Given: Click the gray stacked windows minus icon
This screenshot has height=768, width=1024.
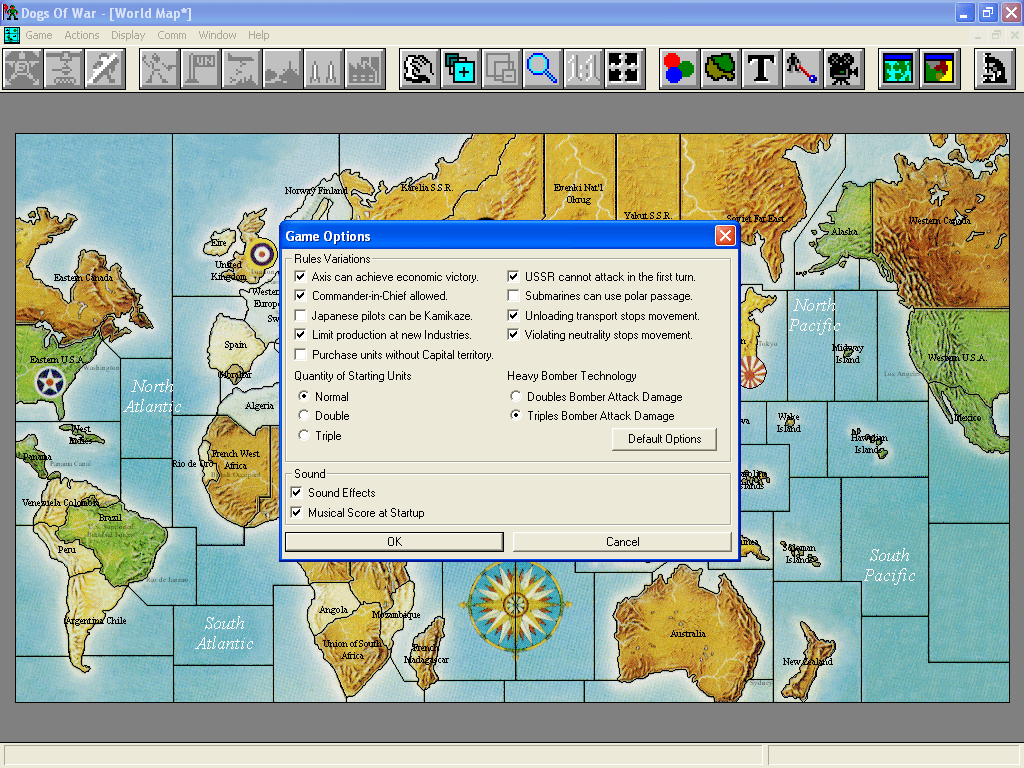Looking at the screenshot, I should 502,69.
